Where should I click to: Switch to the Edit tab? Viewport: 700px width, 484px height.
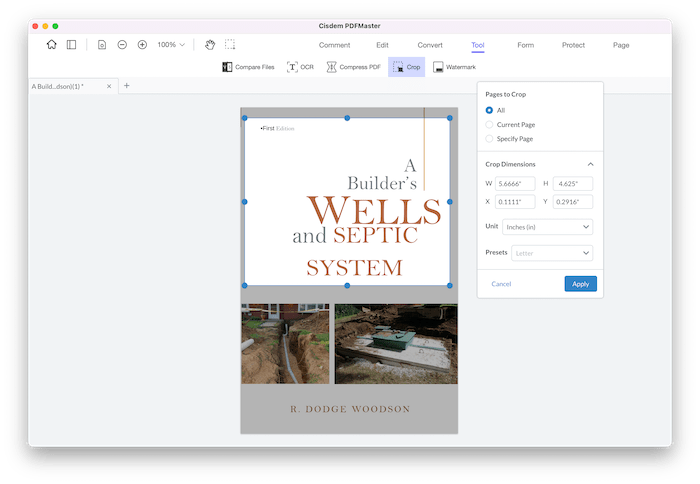click(x=382, y=45)
